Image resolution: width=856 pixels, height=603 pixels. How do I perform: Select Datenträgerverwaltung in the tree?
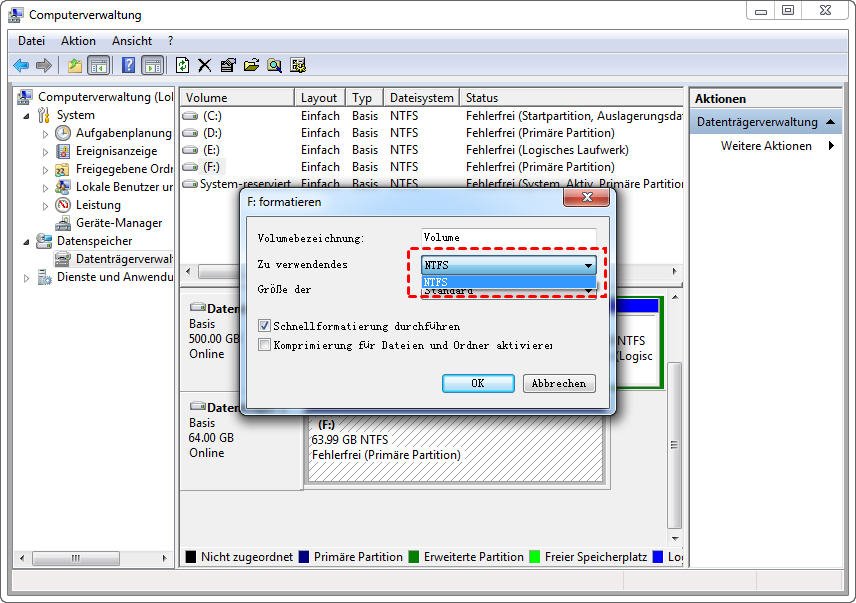[124, 259]
